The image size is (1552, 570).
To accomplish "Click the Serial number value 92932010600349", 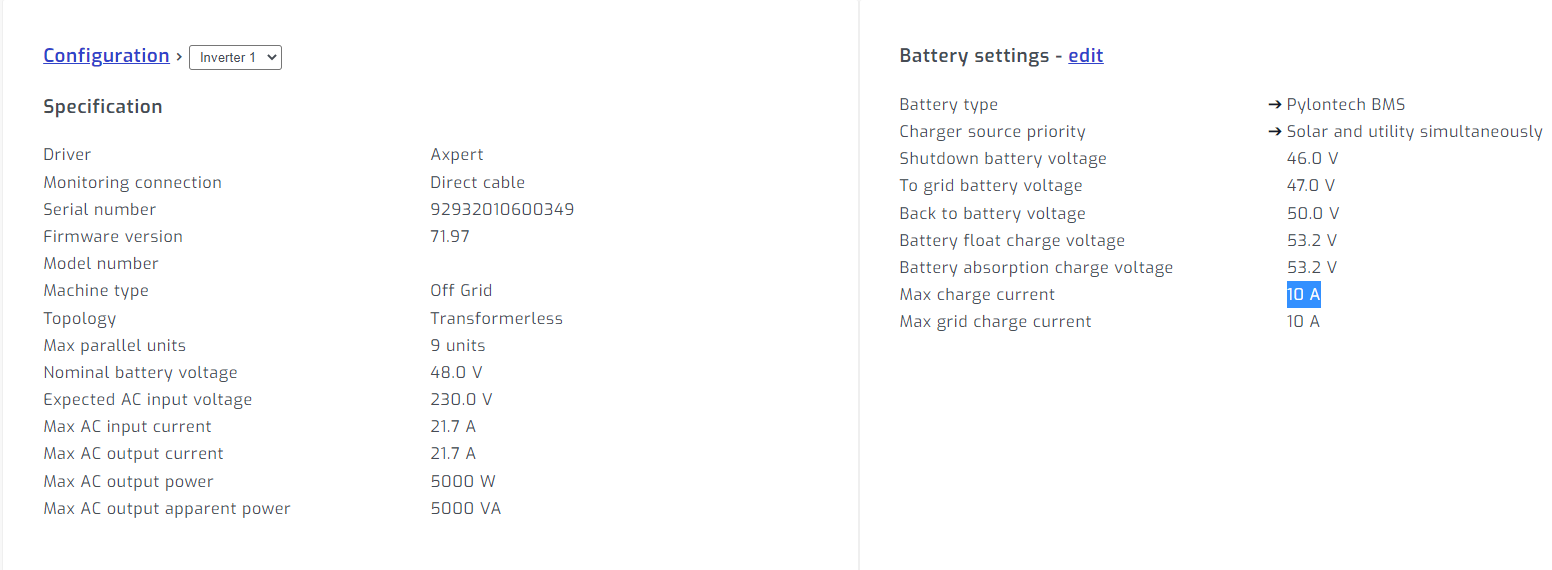I will 502,210.
